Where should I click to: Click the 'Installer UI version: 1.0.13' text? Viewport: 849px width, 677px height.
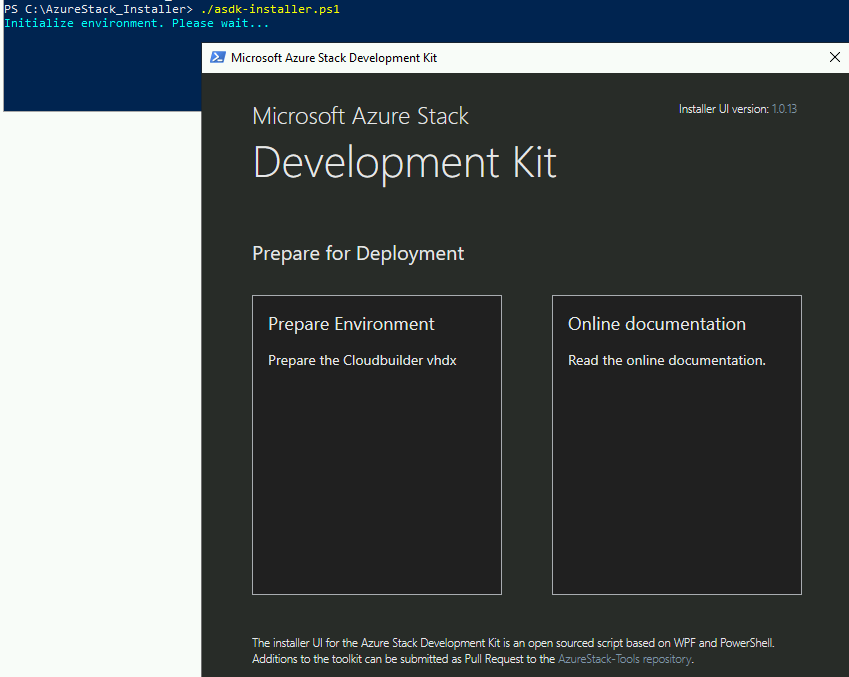(x=737, y=109)
